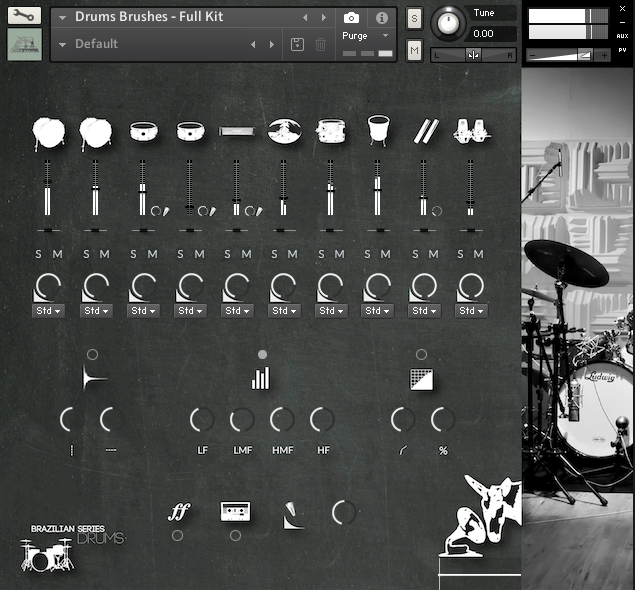Click the first kick drum volume fader
Viewport: 635px width, 590px height.
[47, 187]
